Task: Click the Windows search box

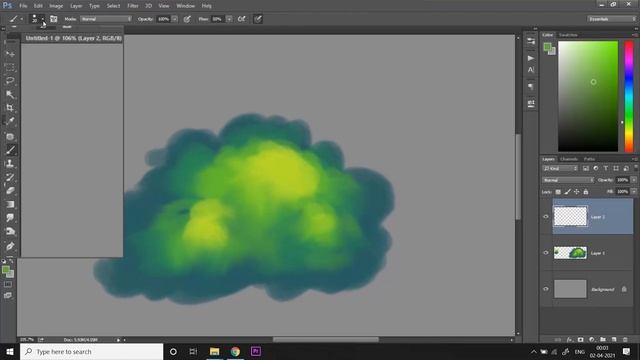Action: tap(91, 351)
